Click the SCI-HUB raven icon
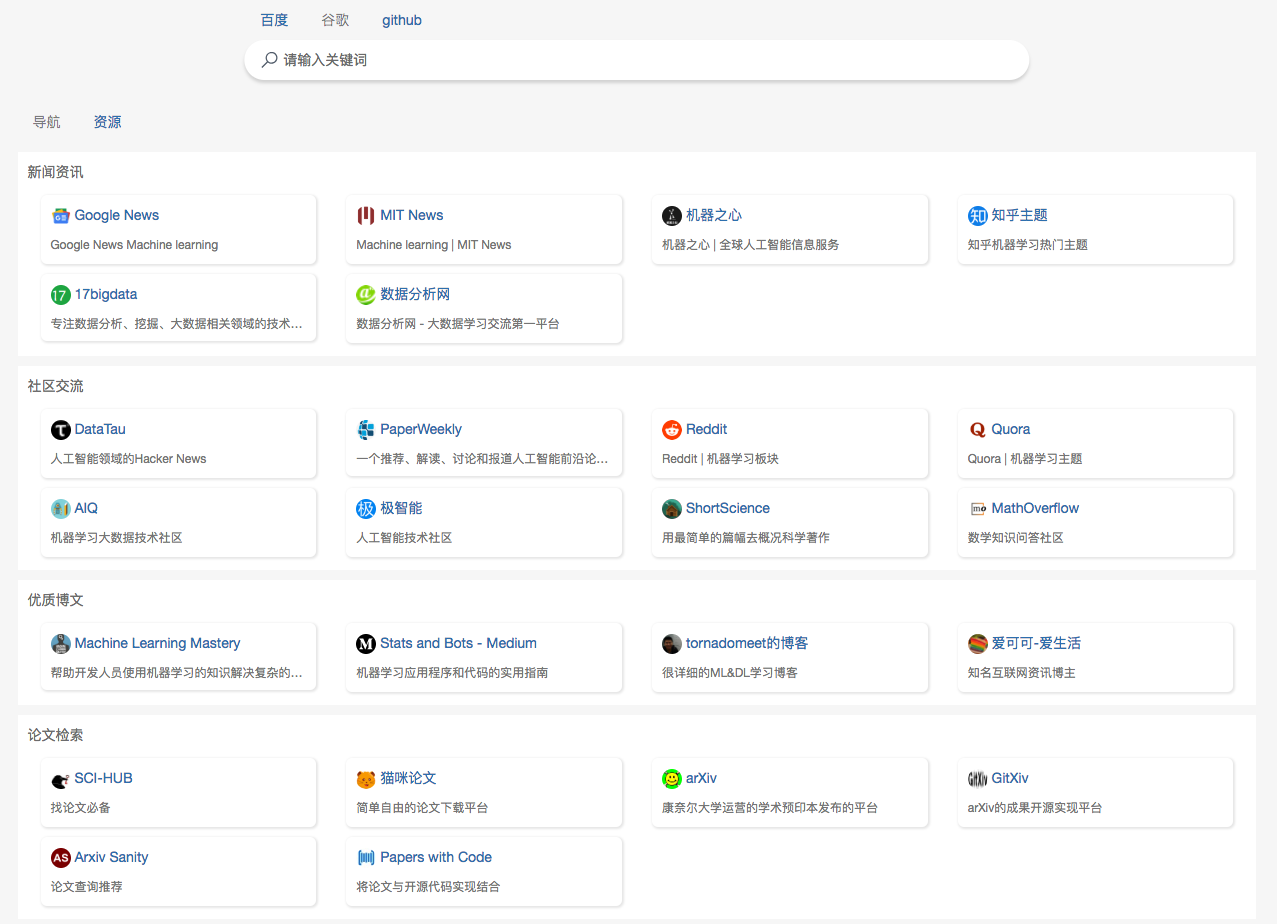 [x=61, y=778]
